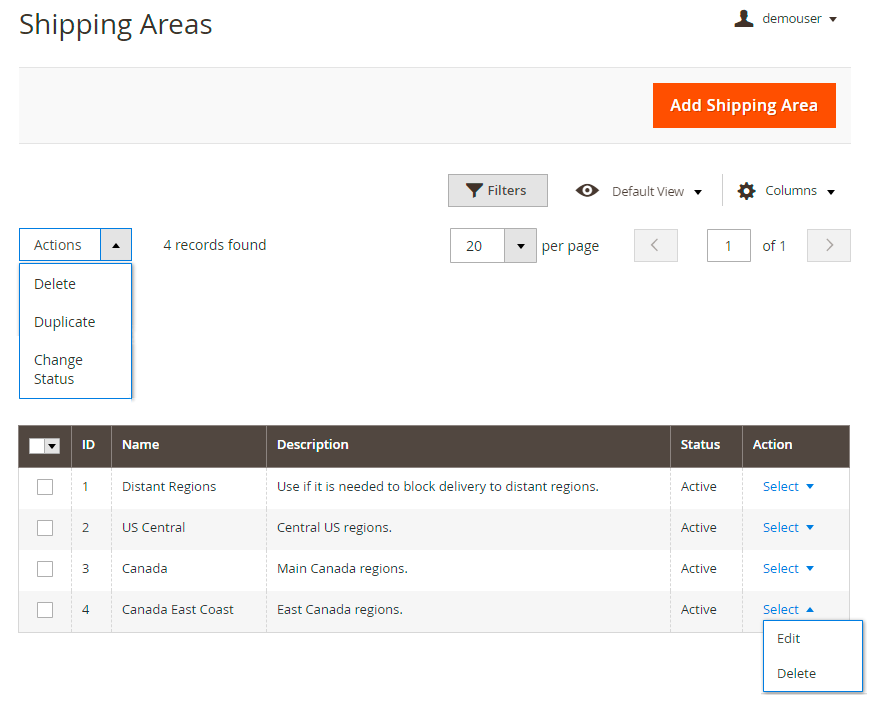The width and height of the screenshot is (871, 711).
Task: Click the demouser account icon
Action: point(743,19)
